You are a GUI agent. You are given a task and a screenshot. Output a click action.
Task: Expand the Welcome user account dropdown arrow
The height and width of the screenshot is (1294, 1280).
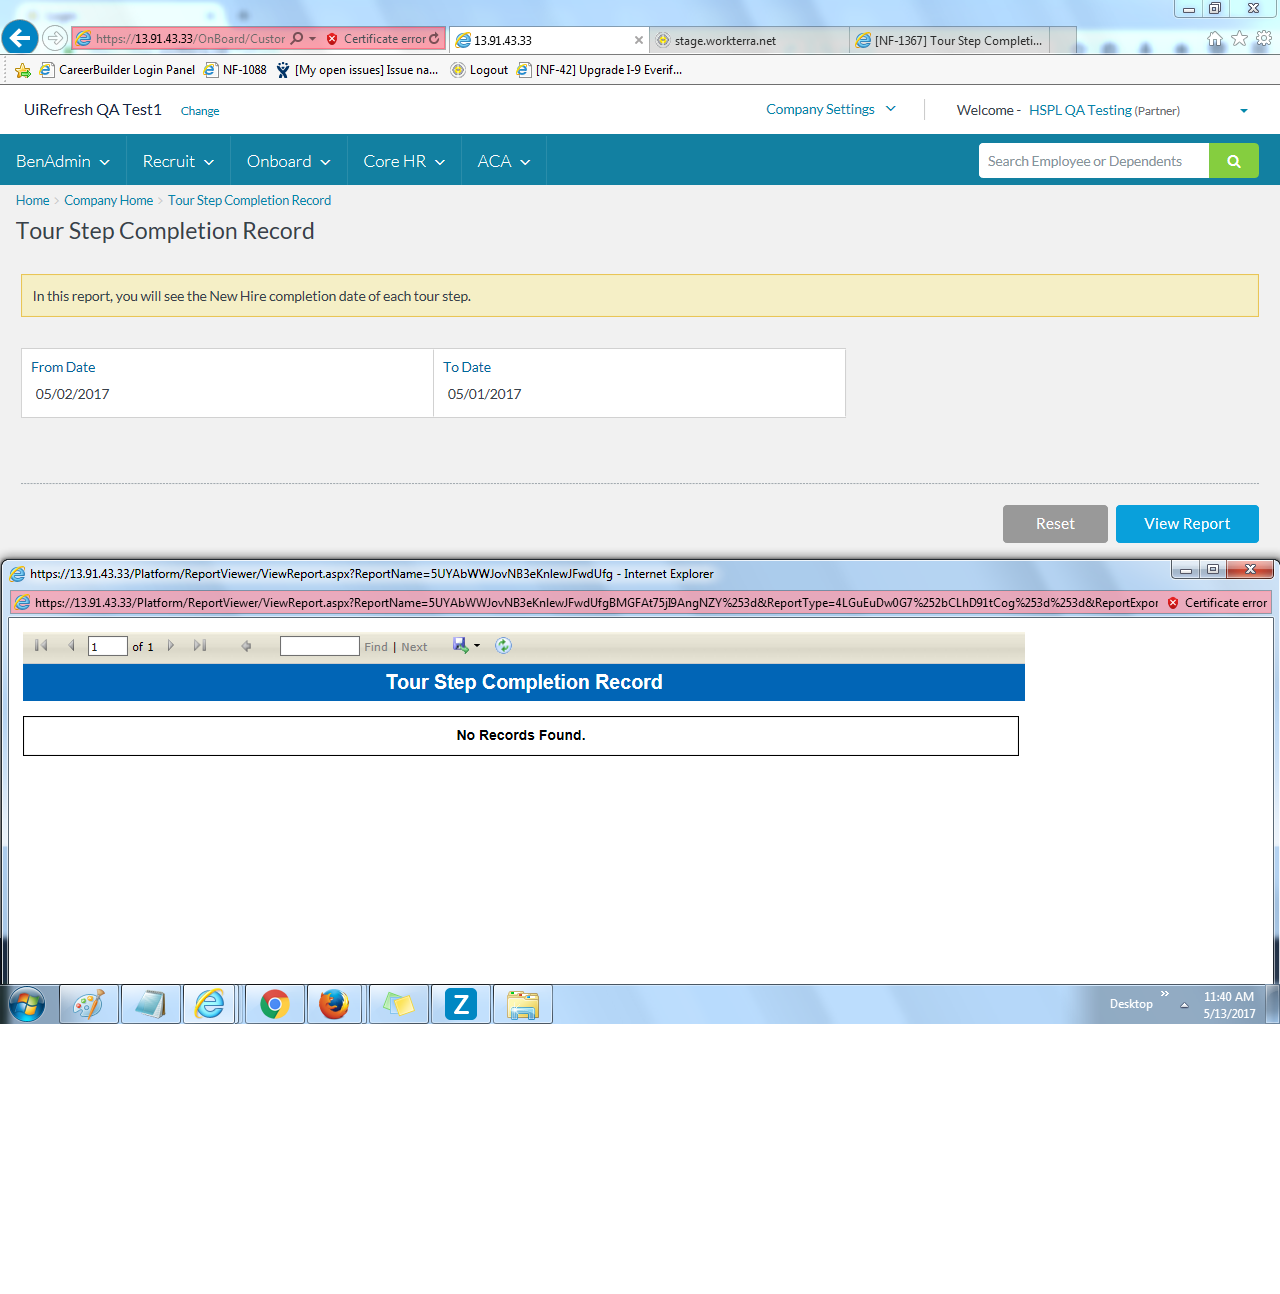1243,111
